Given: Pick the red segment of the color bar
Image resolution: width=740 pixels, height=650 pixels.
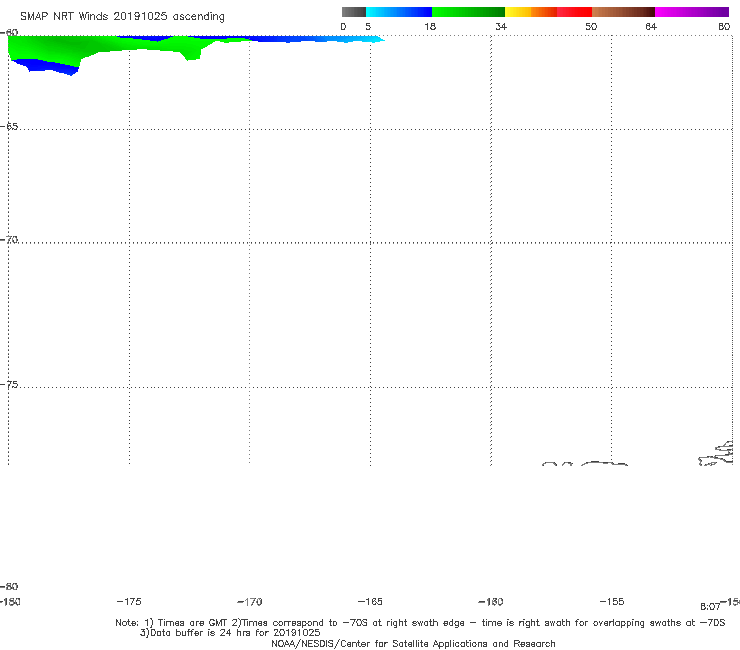Looking at the screenshot, I should [x=574, y=12].
